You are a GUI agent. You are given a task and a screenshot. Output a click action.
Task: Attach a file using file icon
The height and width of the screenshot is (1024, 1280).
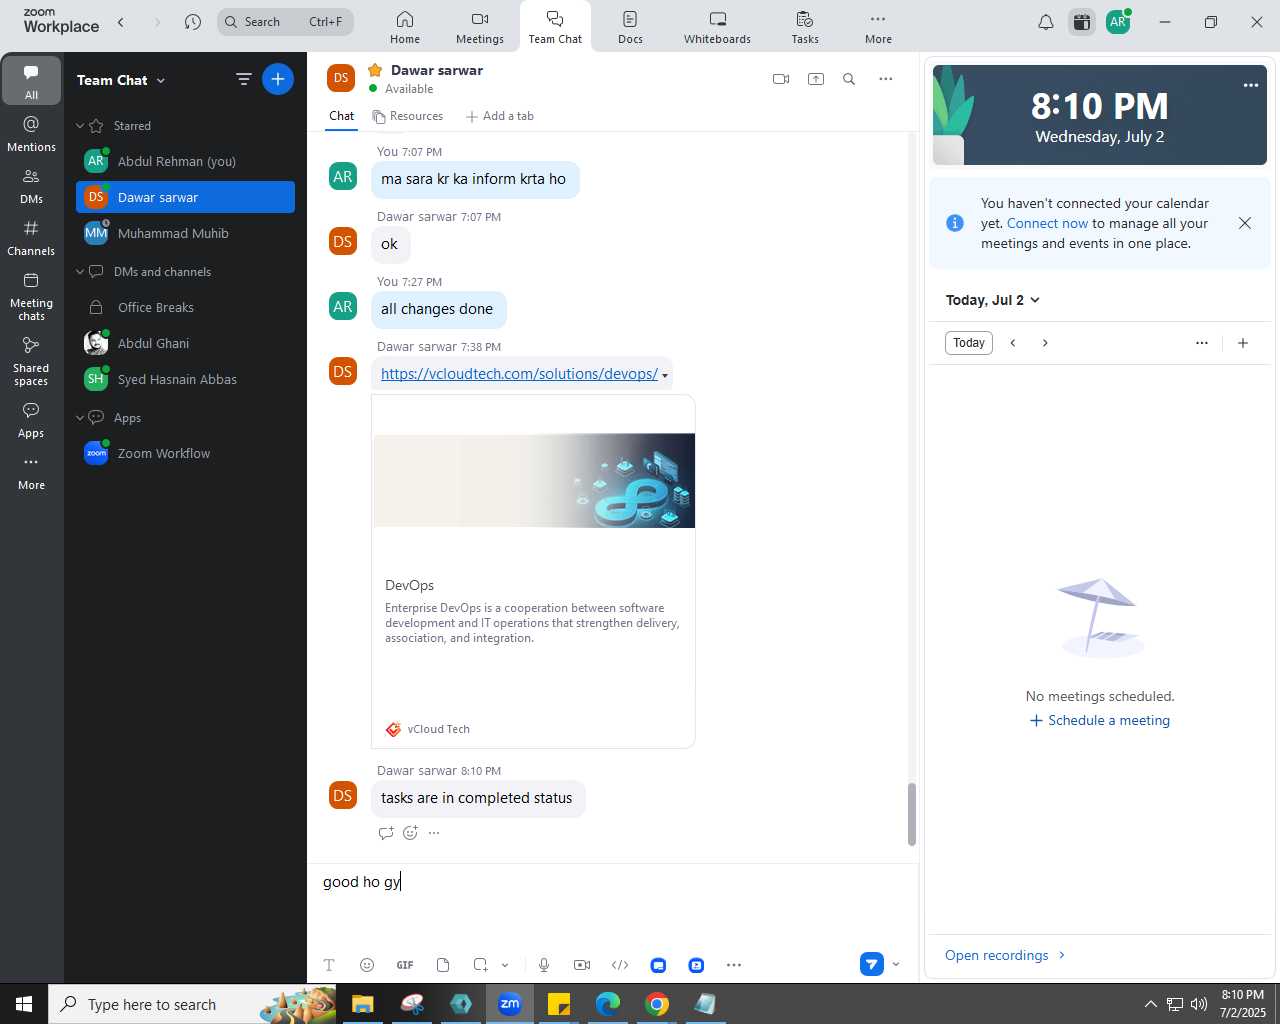(x=443, y=965)
